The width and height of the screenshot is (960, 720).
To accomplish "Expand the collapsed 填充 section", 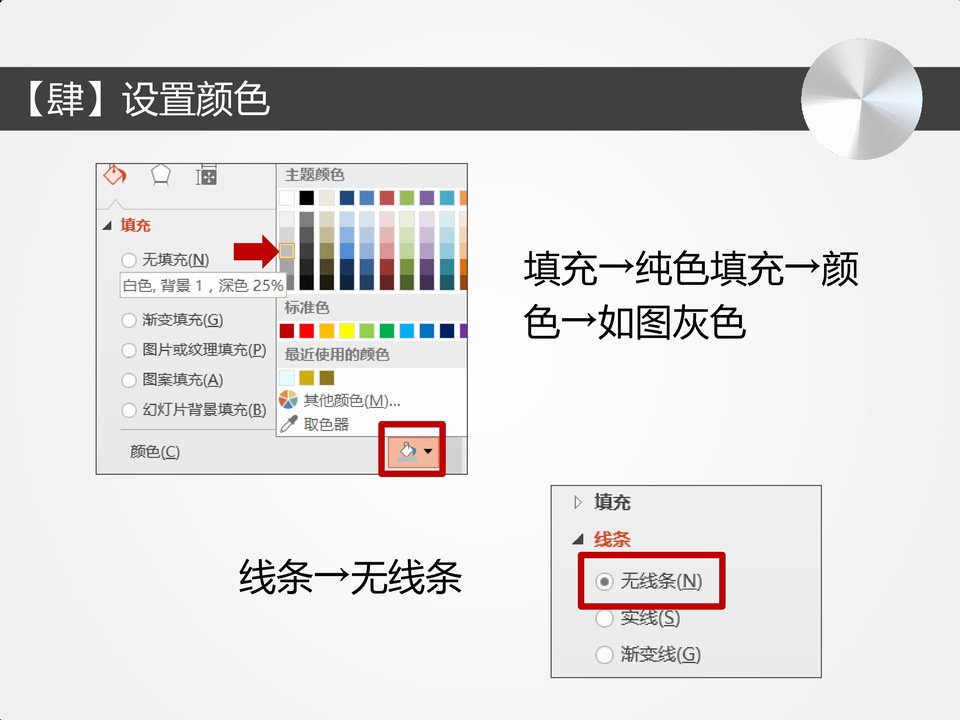I will pyautogui.click(x=577, y=502).
